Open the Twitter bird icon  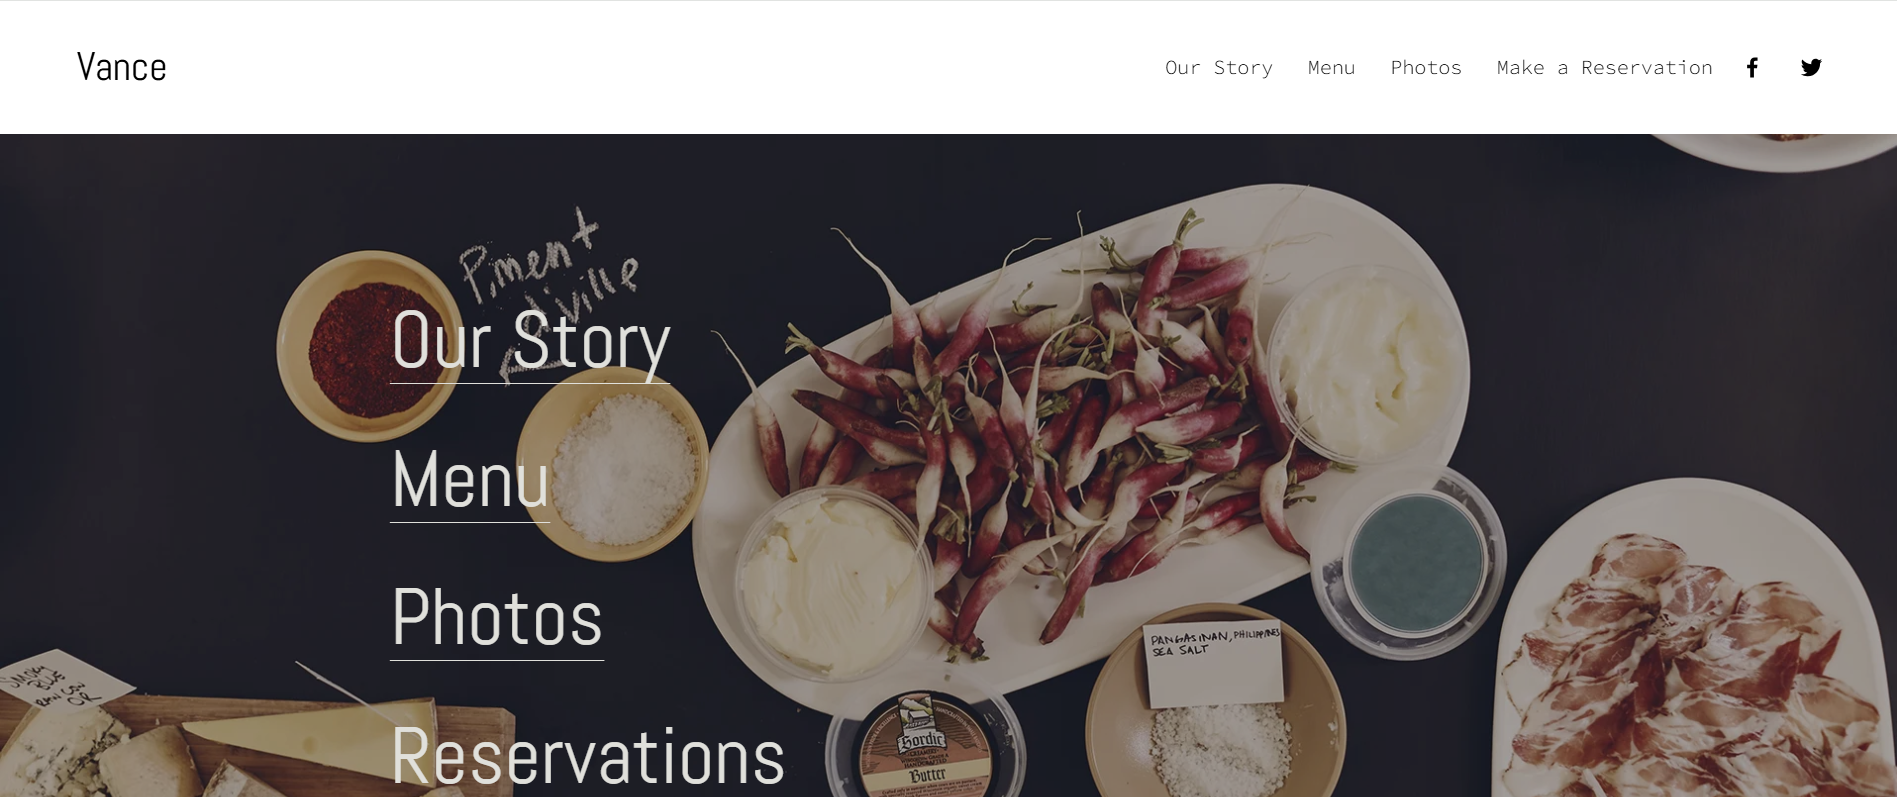[1811, 67]
